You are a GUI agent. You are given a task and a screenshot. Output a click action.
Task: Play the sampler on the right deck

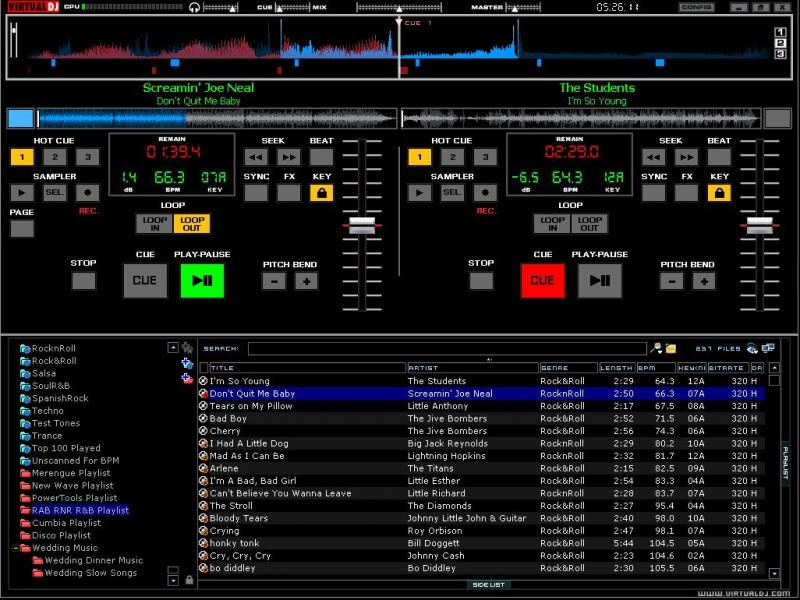[419, 193]
